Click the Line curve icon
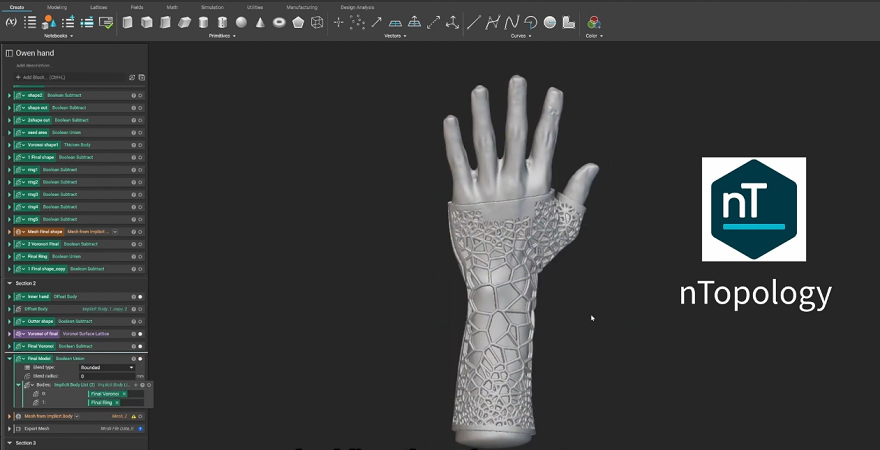 coord(473,22)
